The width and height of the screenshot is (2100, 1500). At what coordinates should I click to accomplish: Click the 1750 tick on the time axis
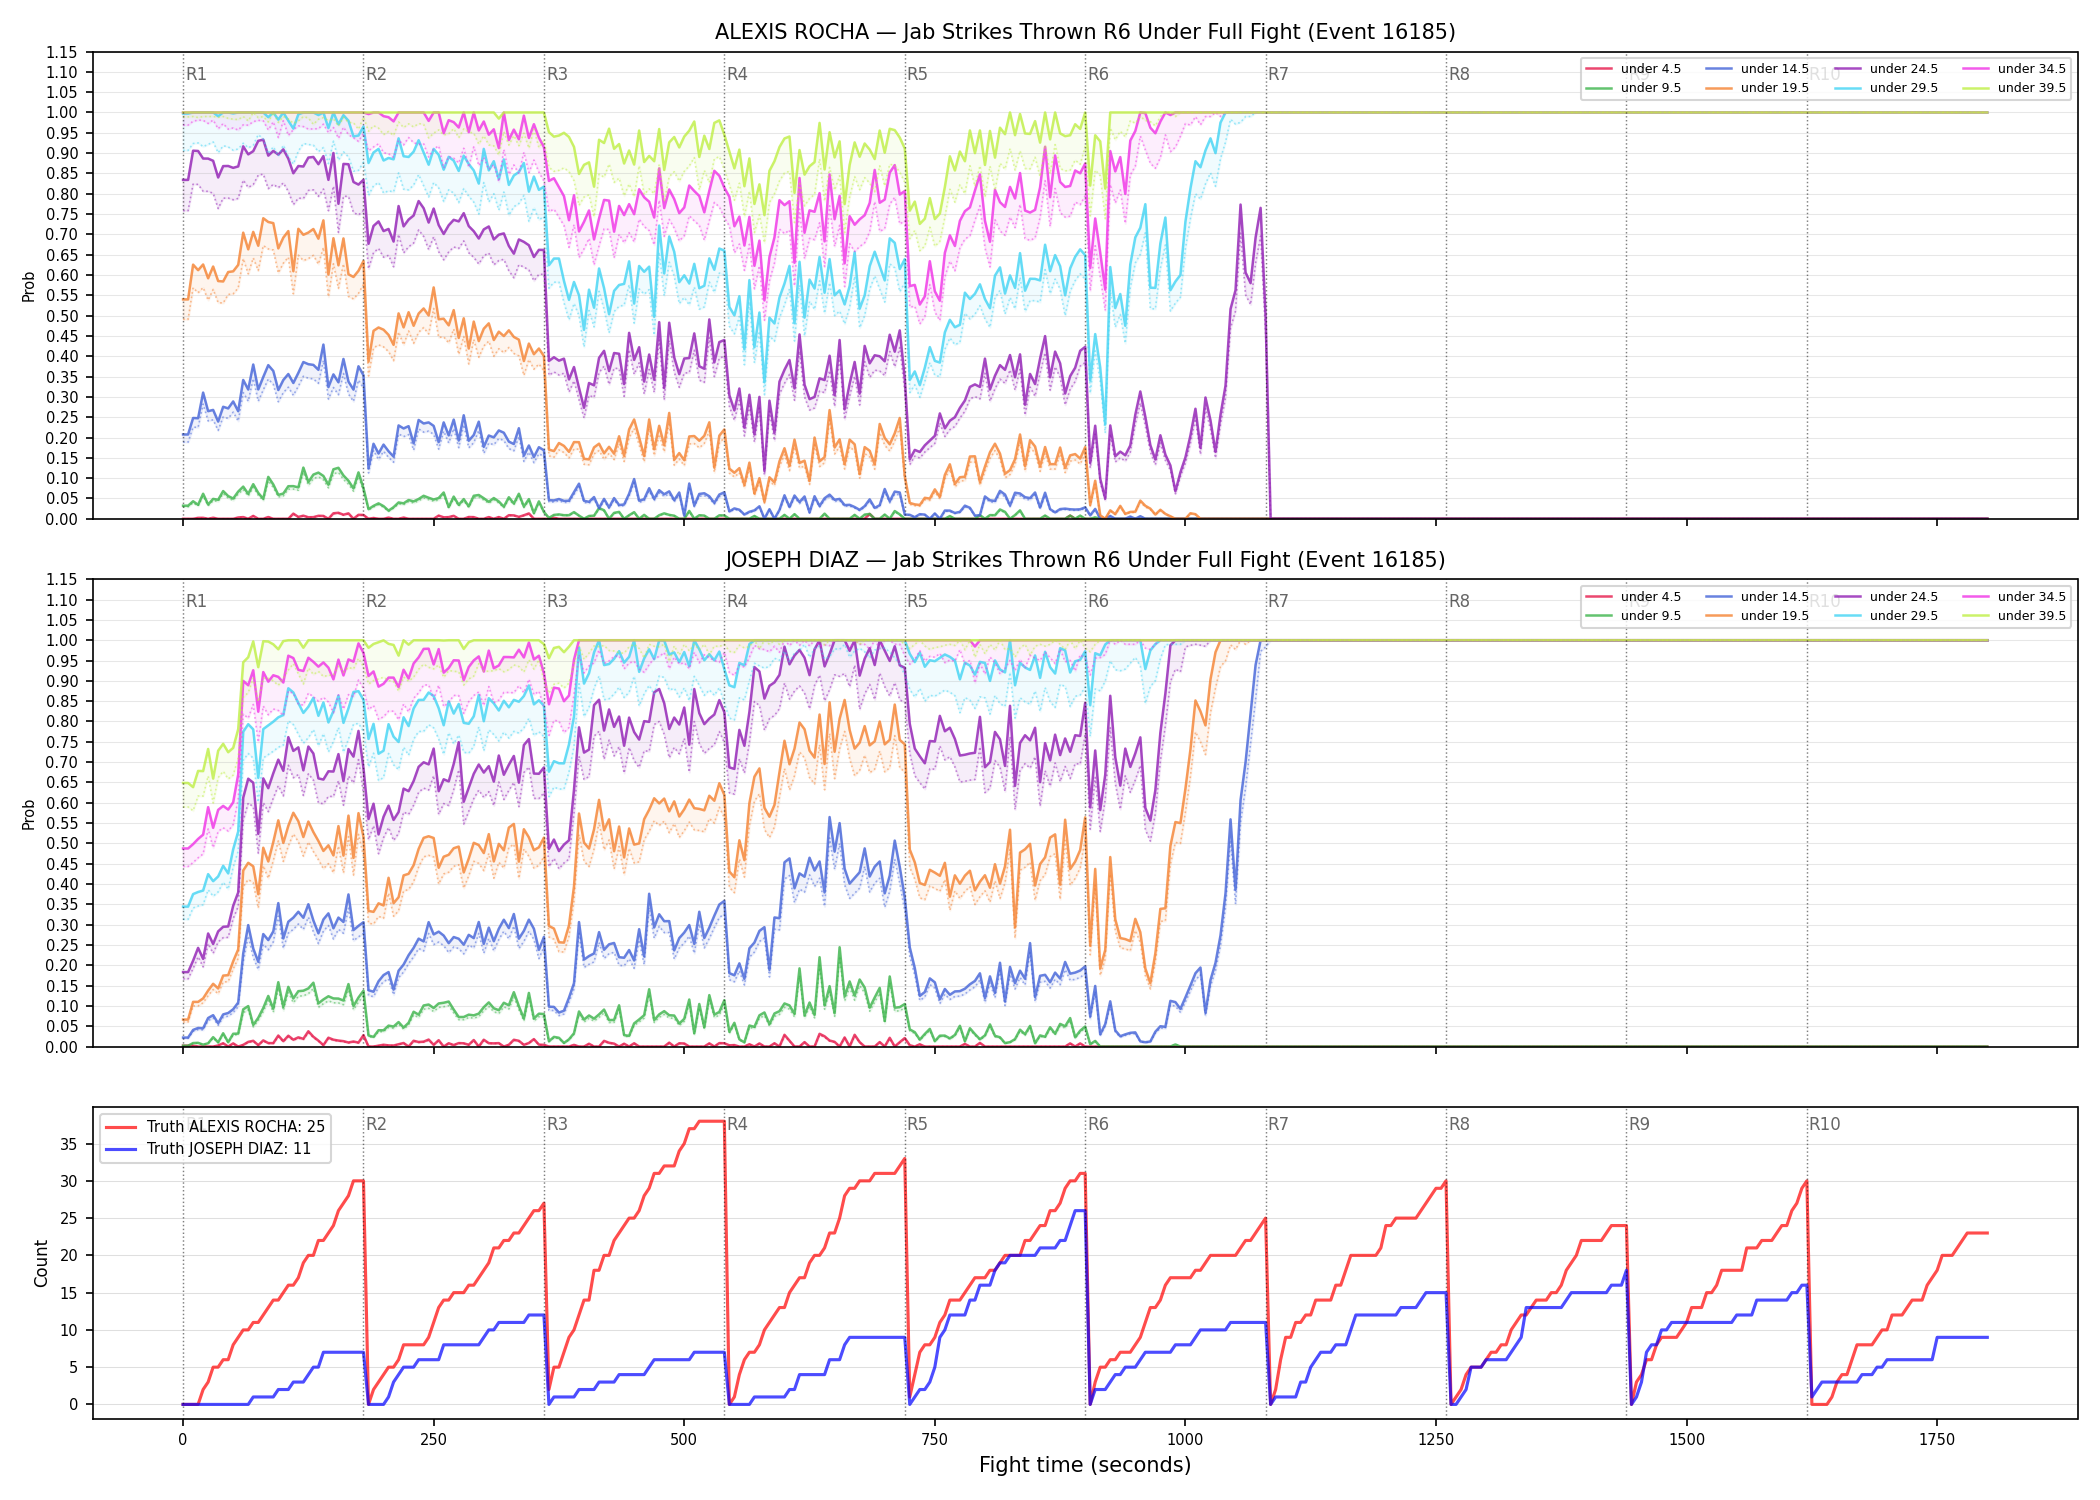[x=1937, y=1440]
